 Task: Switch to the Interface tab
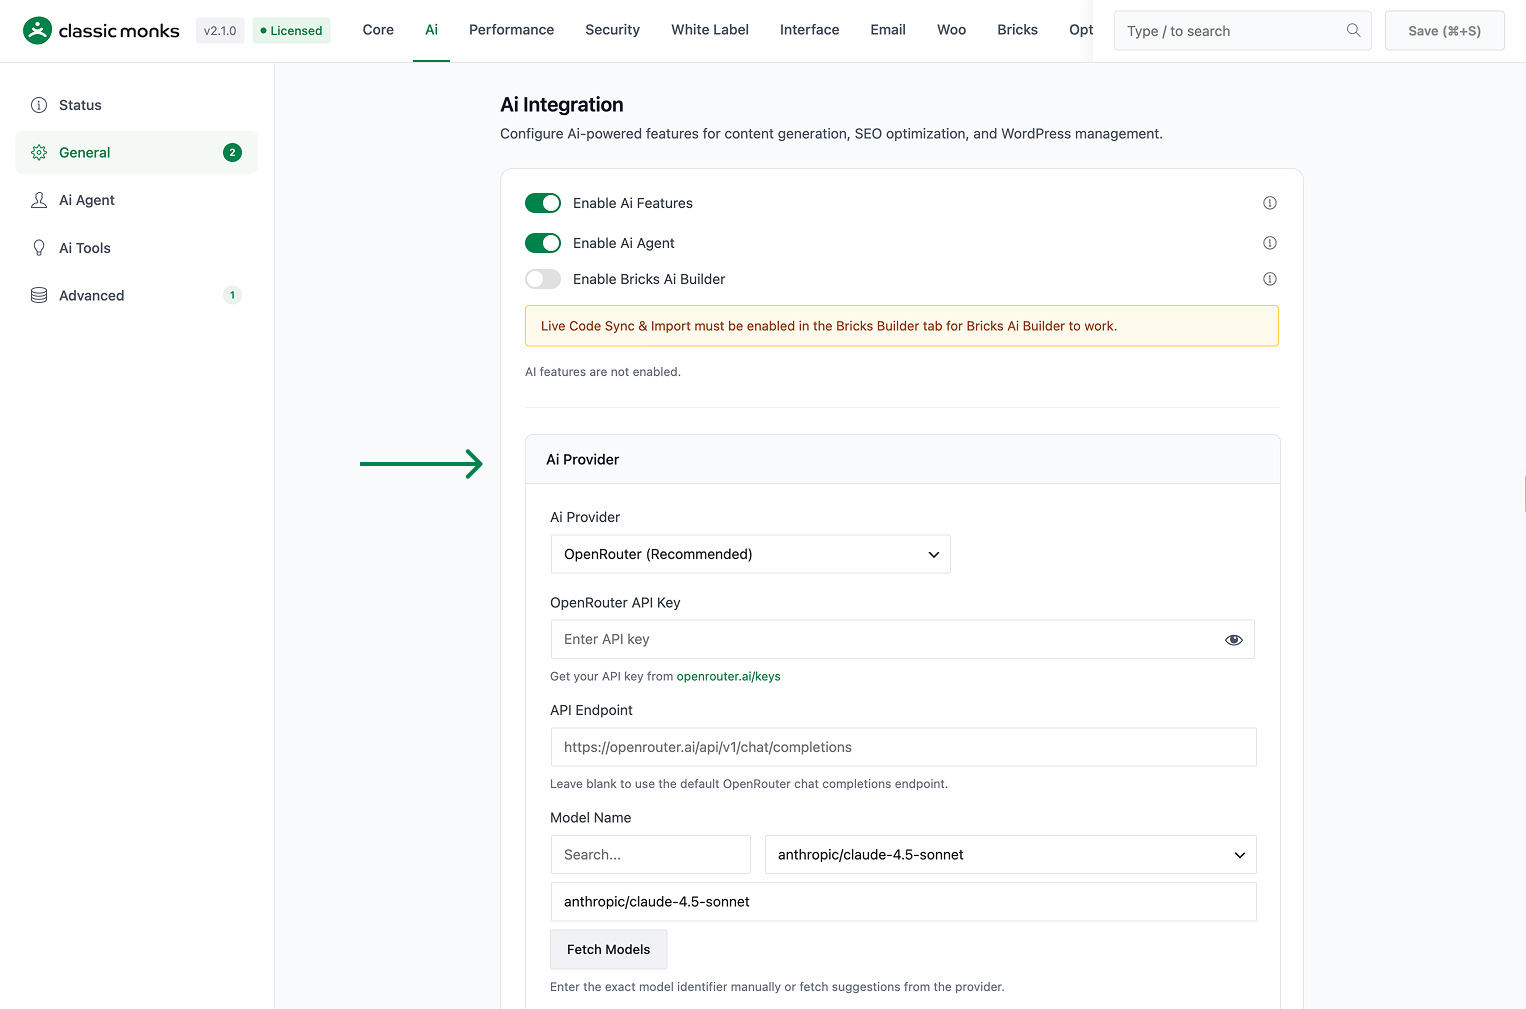point(809,30)
